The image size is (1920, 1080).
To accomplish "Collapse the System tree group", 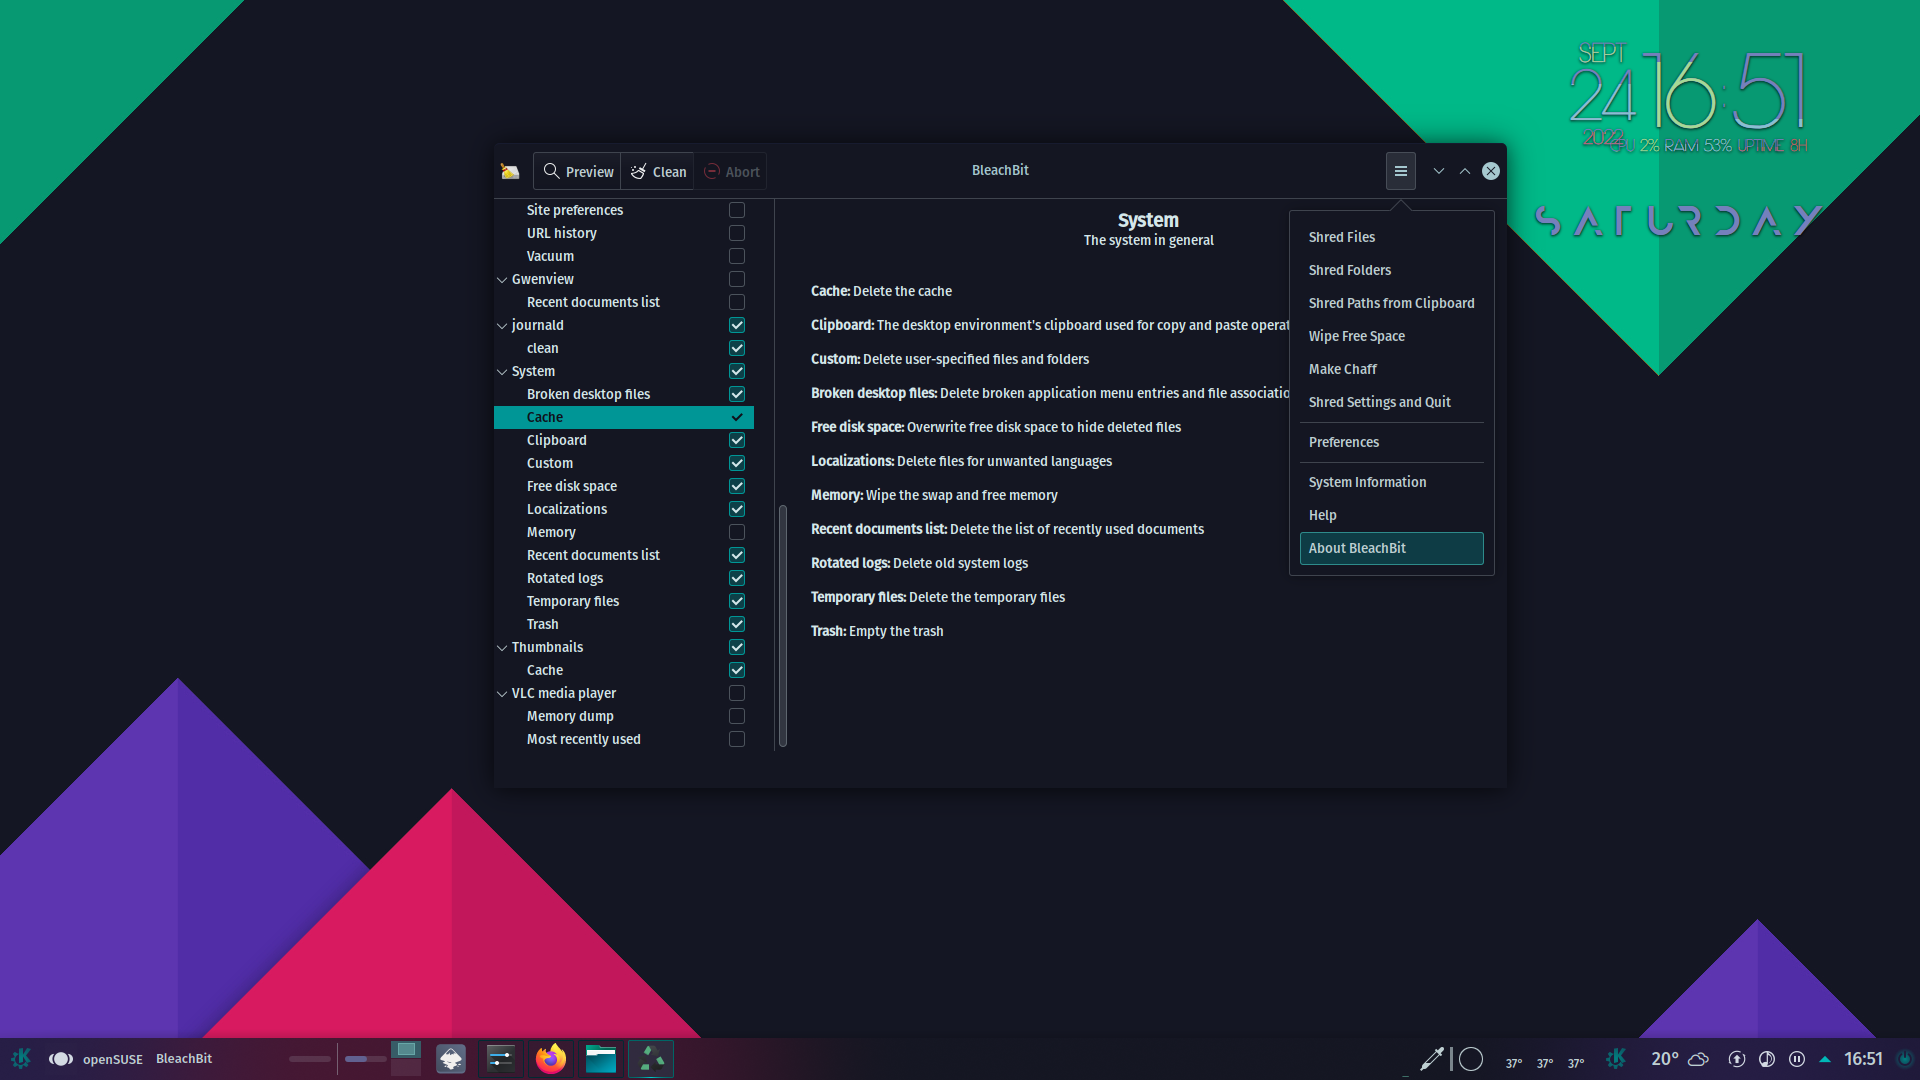I will (502, 372).
